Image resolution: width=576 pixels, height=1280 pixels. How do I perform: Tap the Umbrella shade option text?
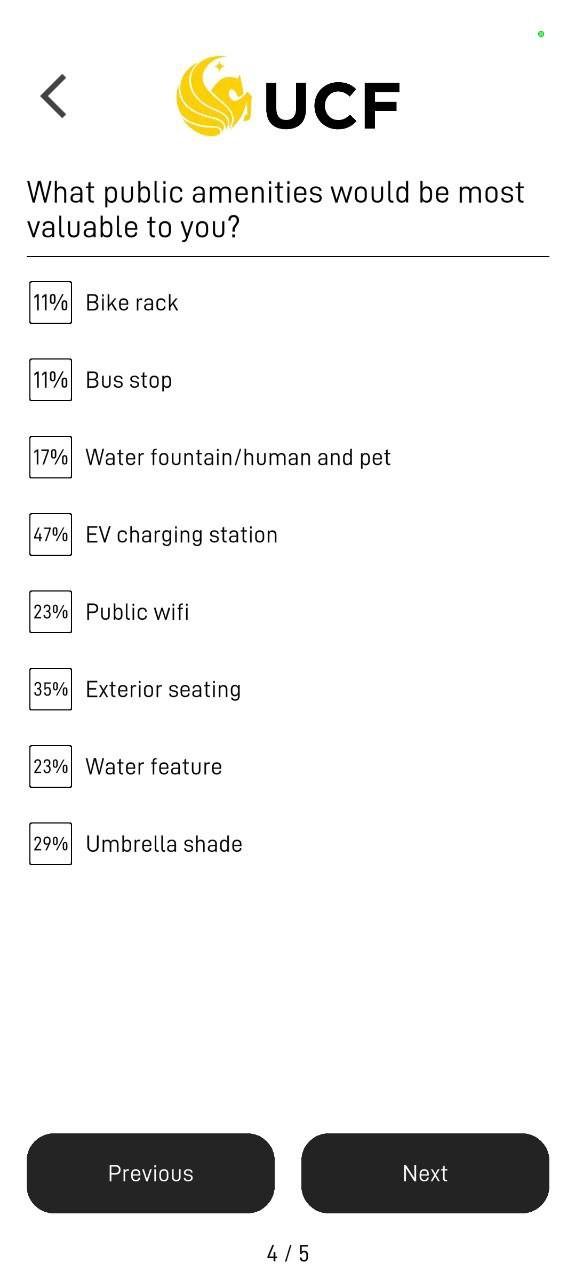pyautogui.click(x=164, y=844)
